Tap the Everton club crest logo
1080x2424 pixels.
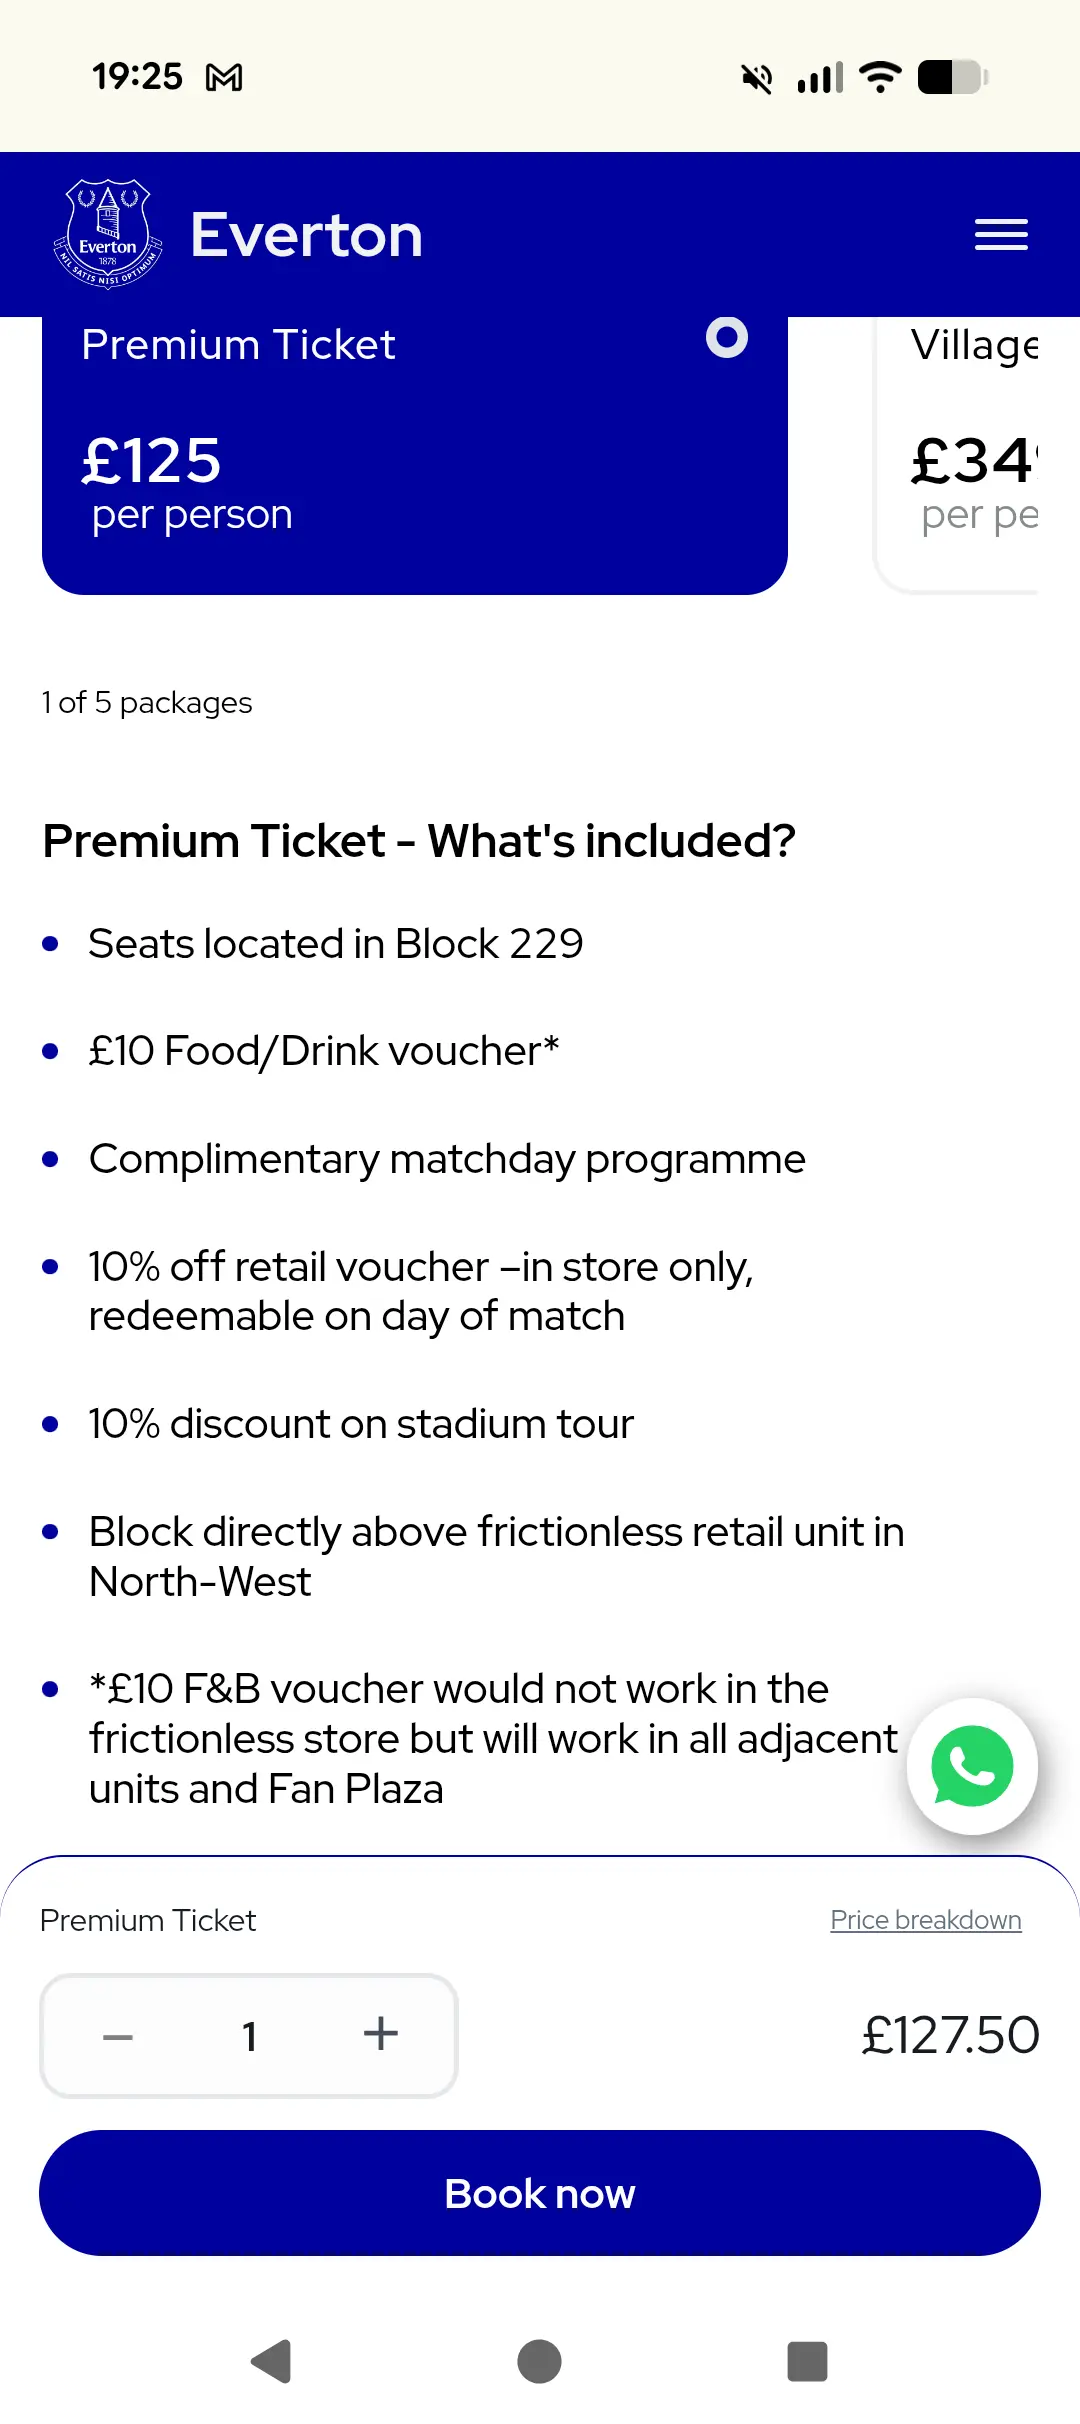[107, 234]
